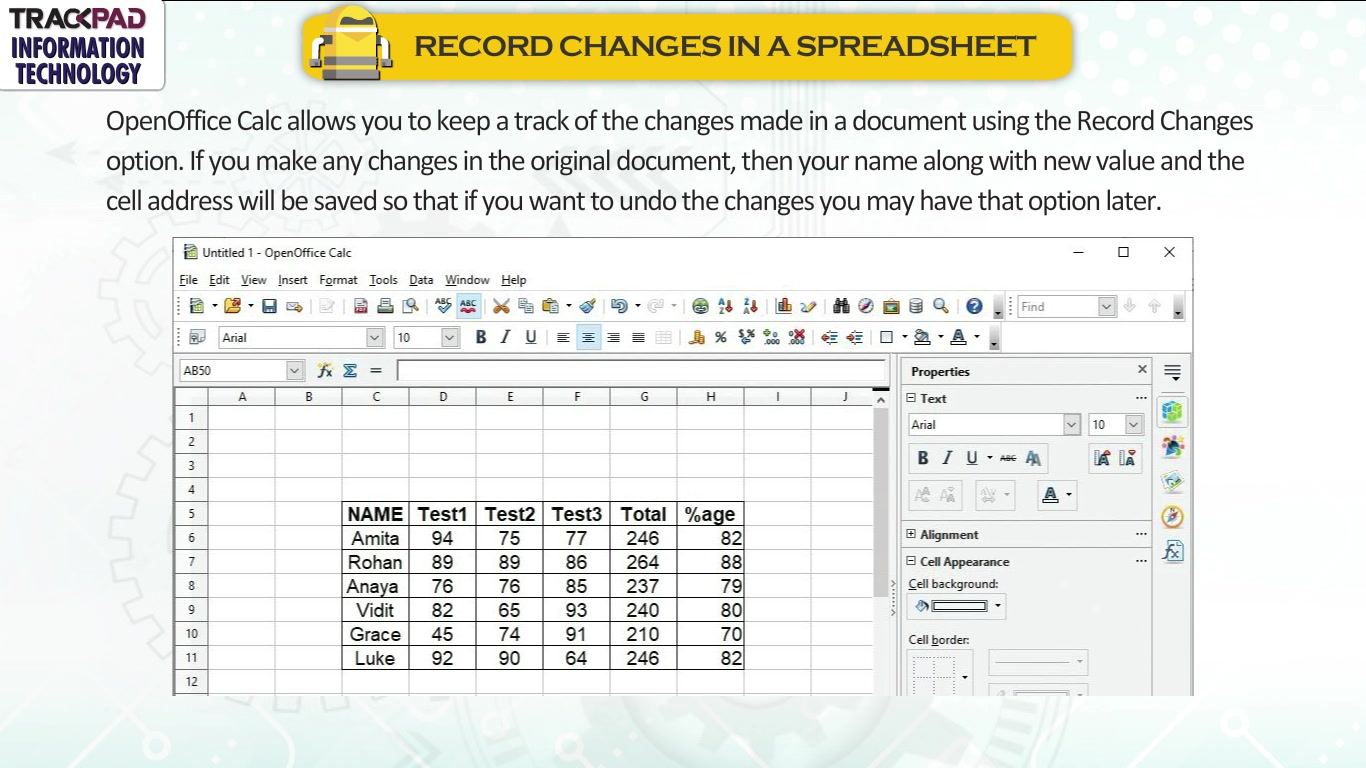Toggle Strikethrough in Properties panel
The image size is (1366, 768).
[x=1008, y=458]
